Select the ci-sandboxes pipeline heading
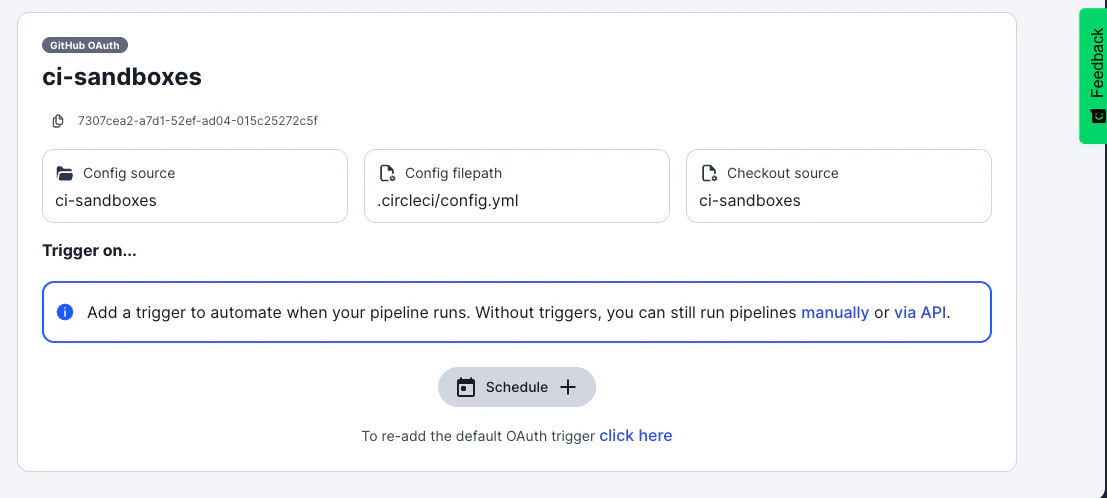Viewport: 1107px width, 498px height. [122, 77]
